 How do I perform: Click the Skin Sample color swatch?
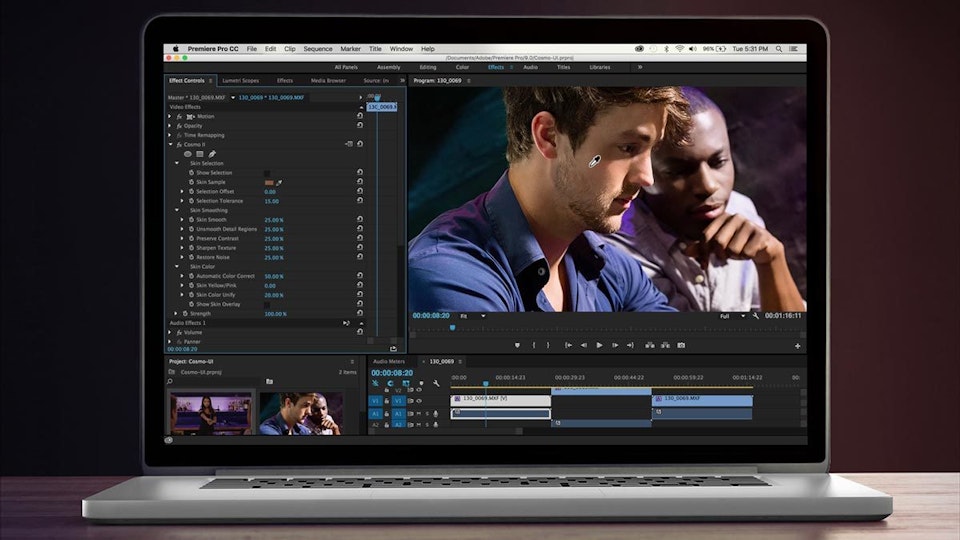[268, 182]
